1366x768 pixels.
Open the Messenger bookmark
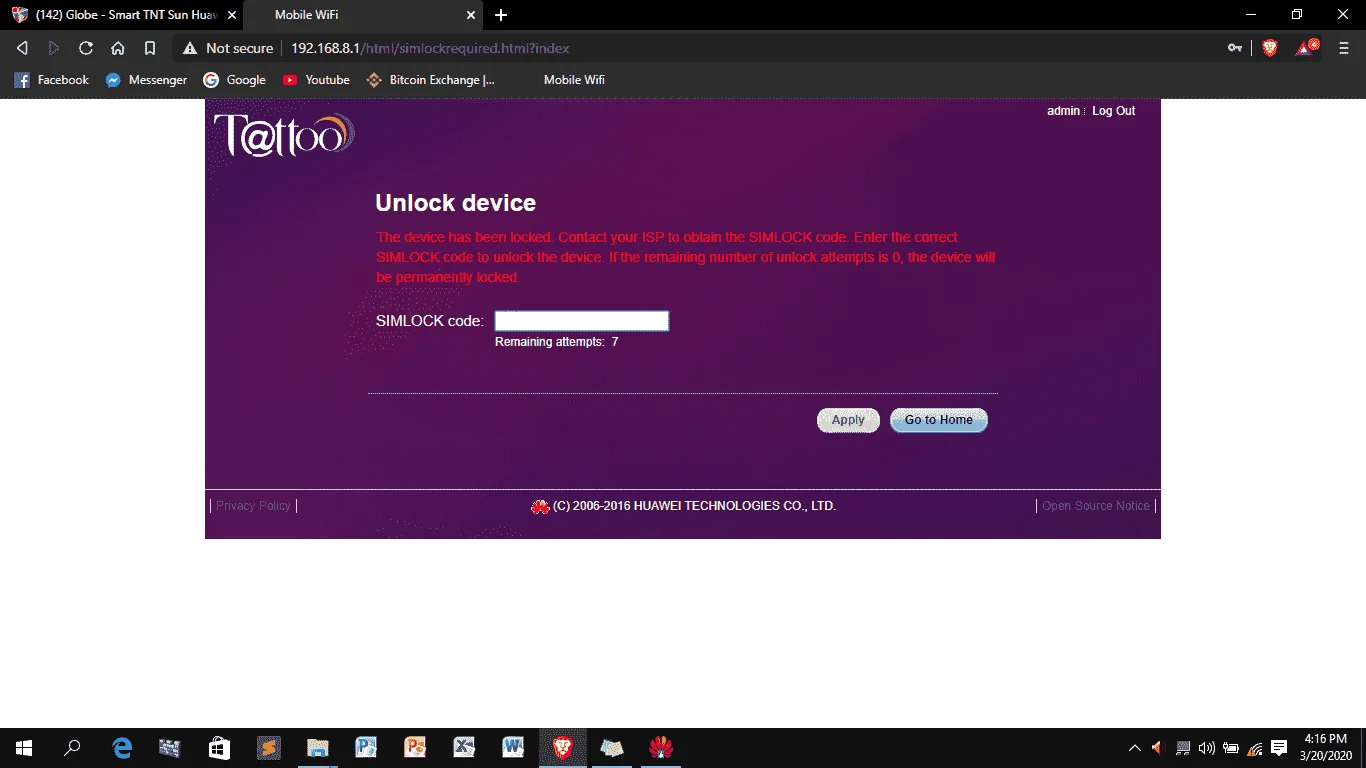click(146, 80)
